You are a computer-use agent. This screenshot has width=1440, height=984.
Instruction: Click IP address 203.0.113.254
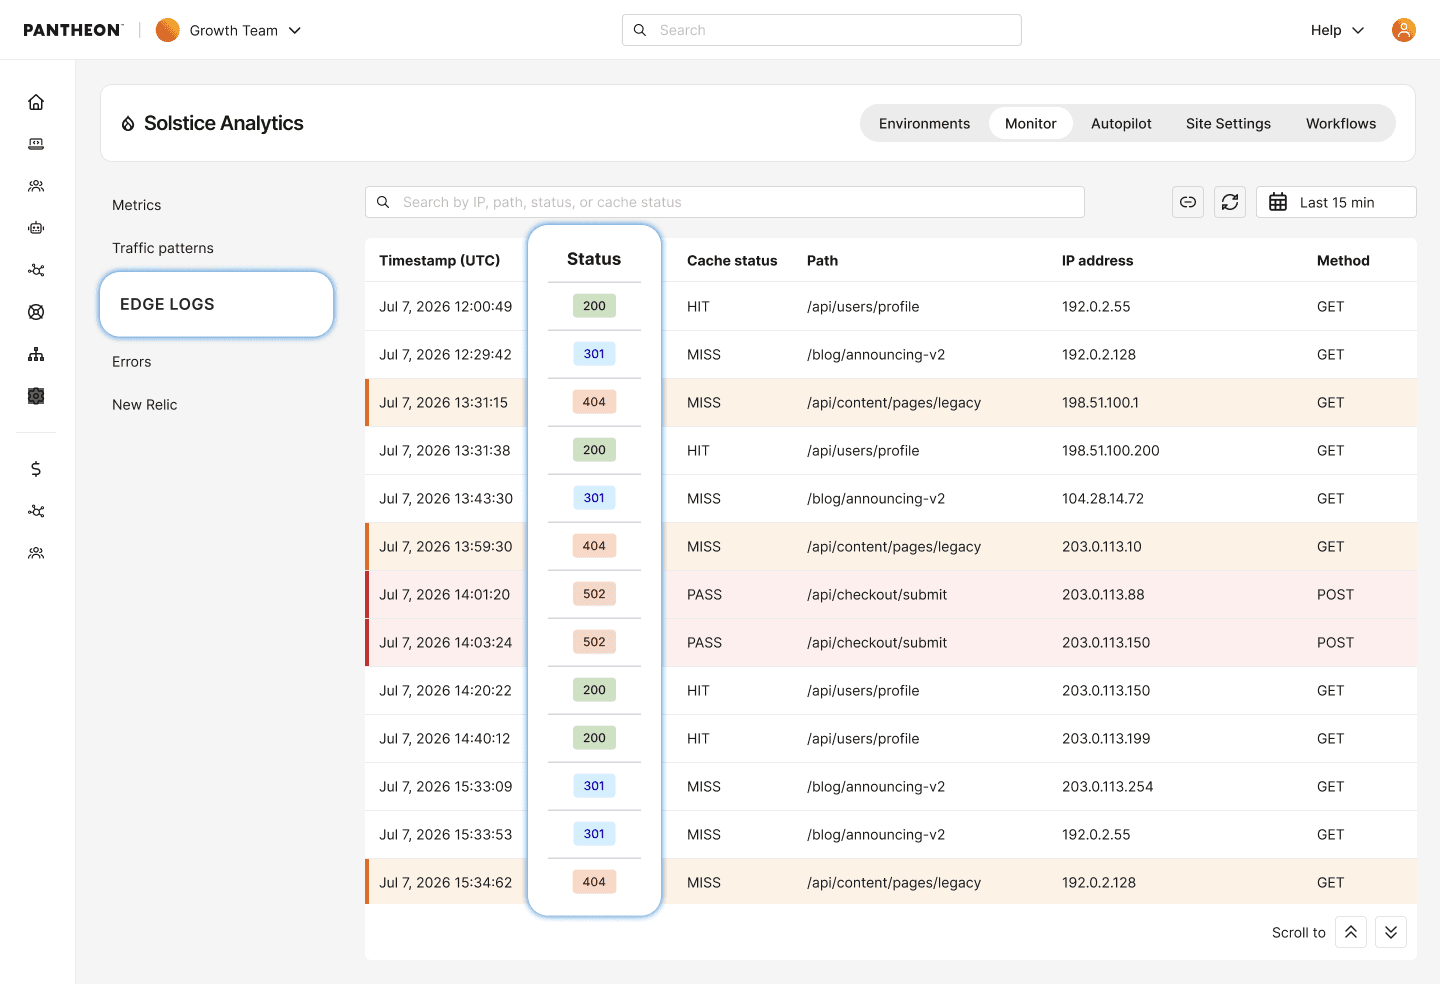[1108, 787]
